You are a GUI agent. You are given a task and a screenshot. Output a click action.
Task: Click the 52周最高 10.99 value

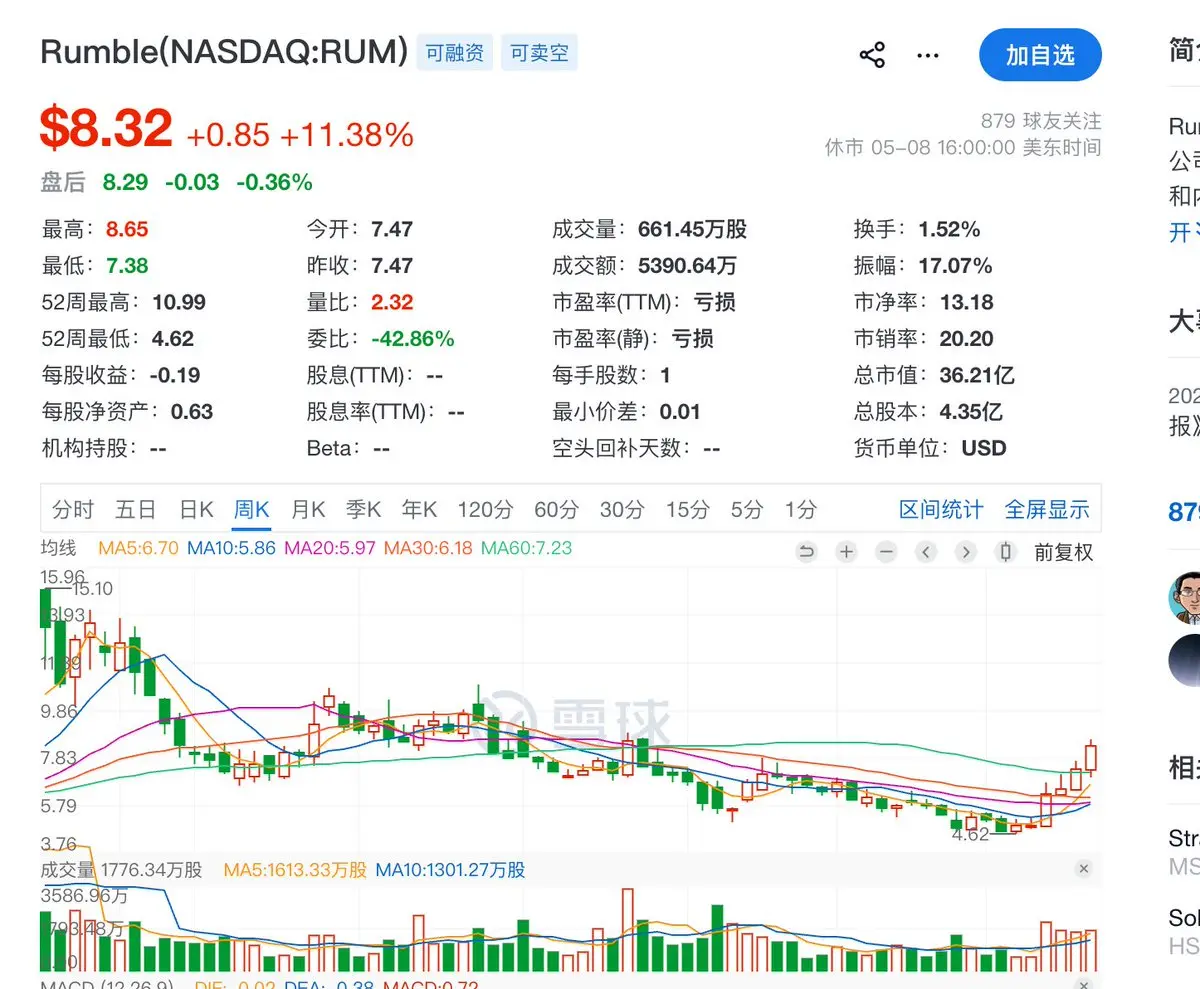coord(179,302)
